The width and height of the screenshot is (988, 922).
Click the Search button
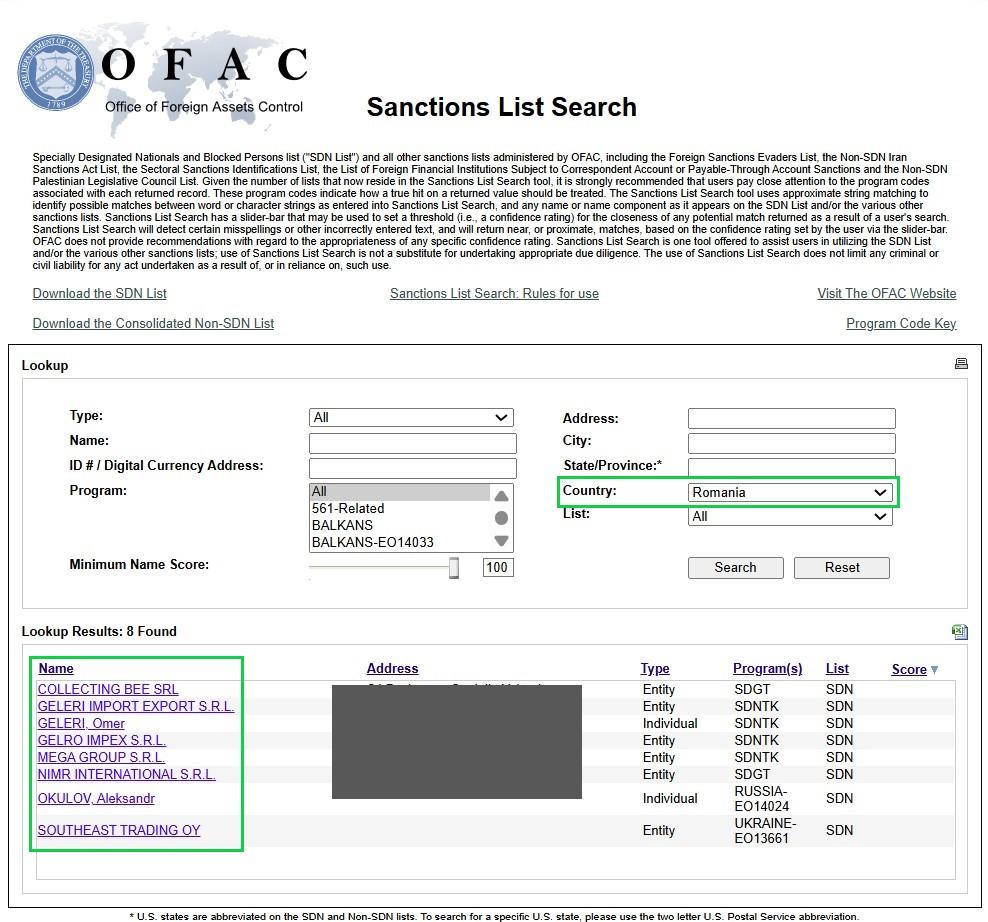pos(735,568)
